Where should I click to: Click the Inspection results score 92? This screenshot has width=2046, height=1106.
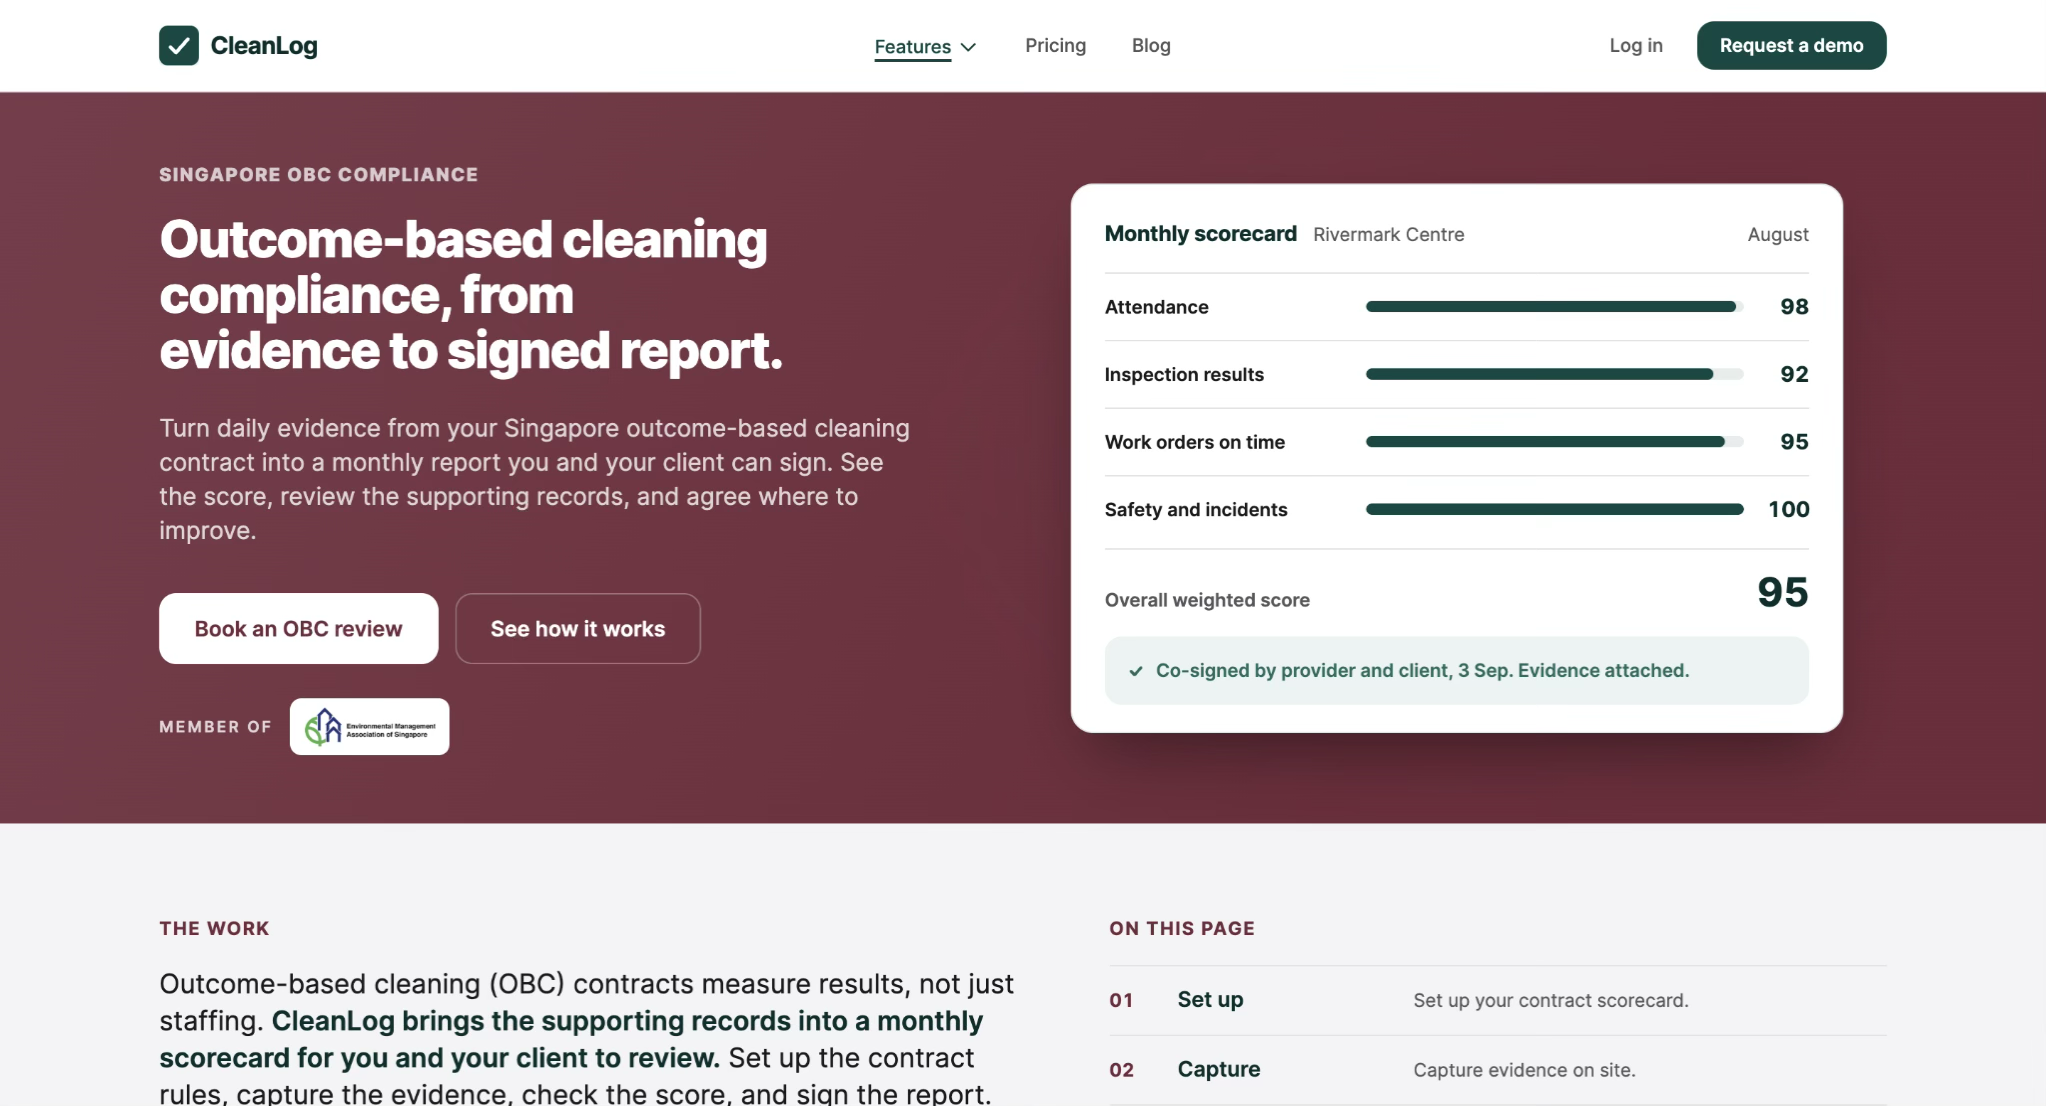click(1794, 374)
